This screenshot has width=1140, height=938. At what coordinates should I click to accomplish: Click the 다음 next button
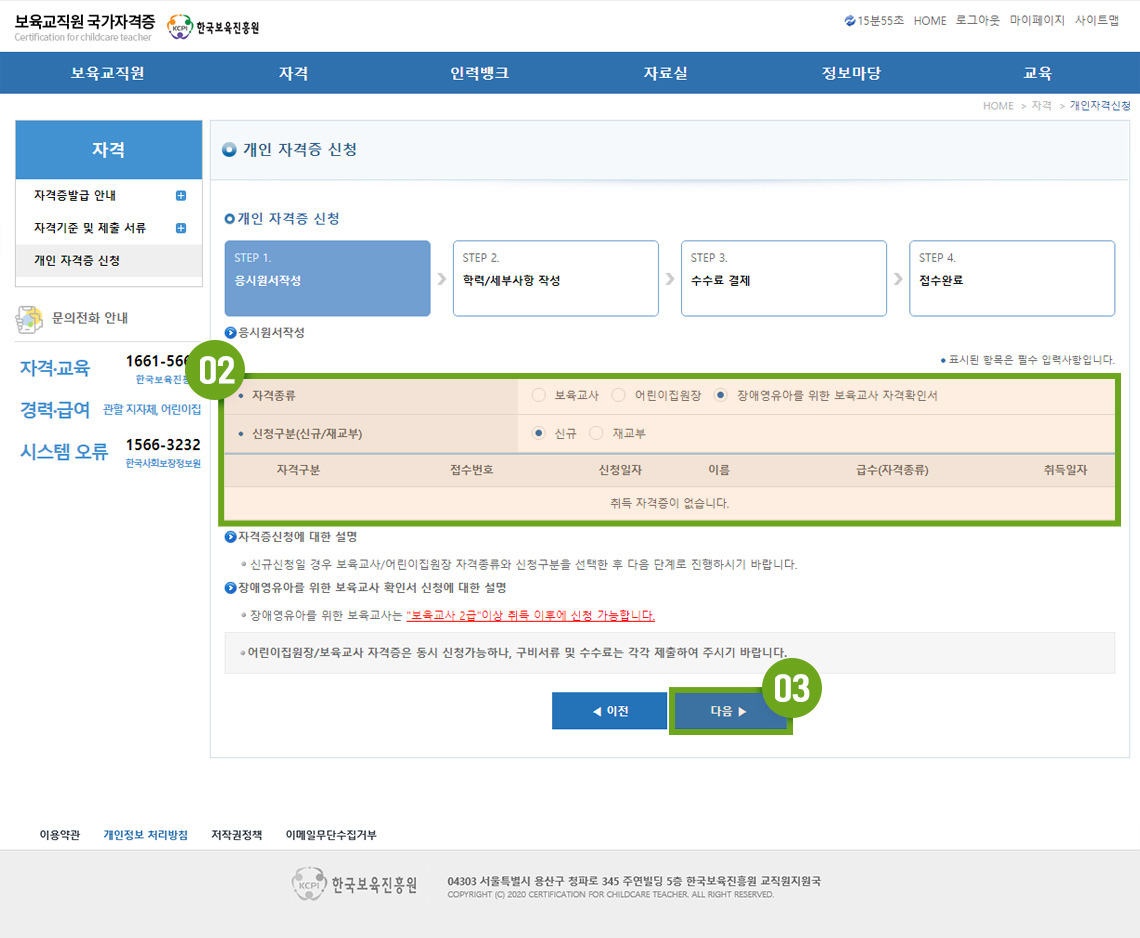tap(729, 711)
